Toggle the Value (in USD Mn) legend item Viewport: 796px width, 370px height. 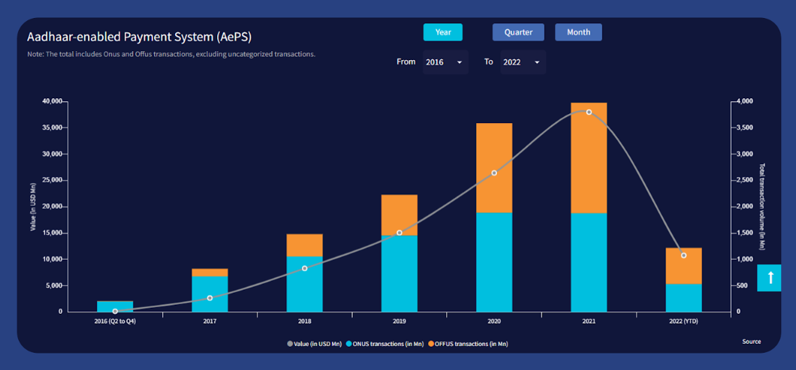coord(315,344)
